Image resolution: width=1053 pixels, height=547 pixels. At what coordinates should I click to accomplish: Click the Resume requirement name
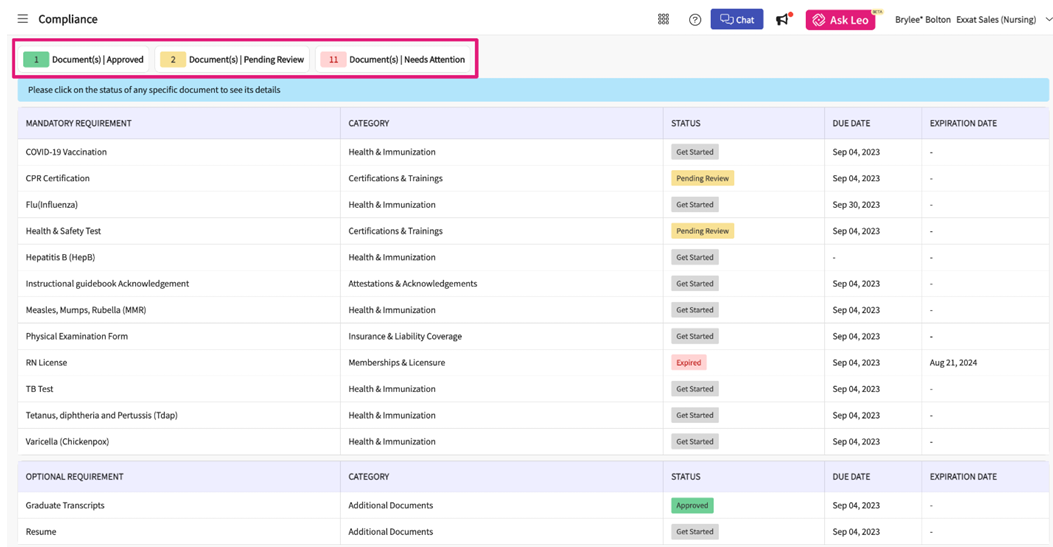tap(41, 532)
